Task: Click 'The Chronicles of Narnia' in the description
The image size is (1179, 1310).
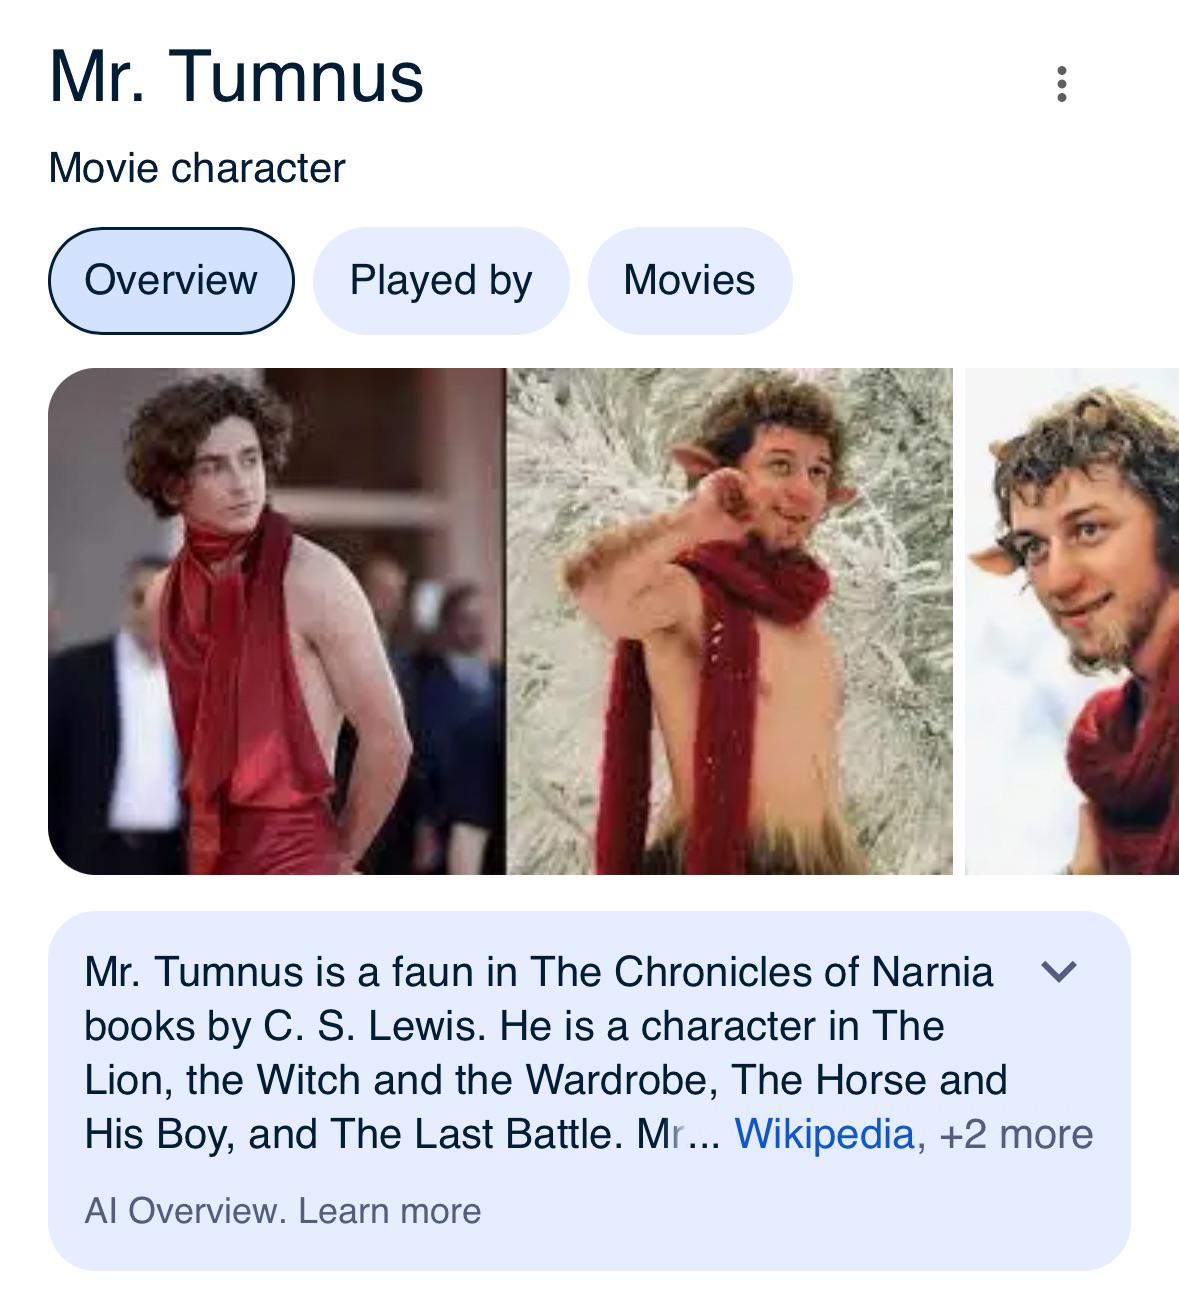Action: 762,972
